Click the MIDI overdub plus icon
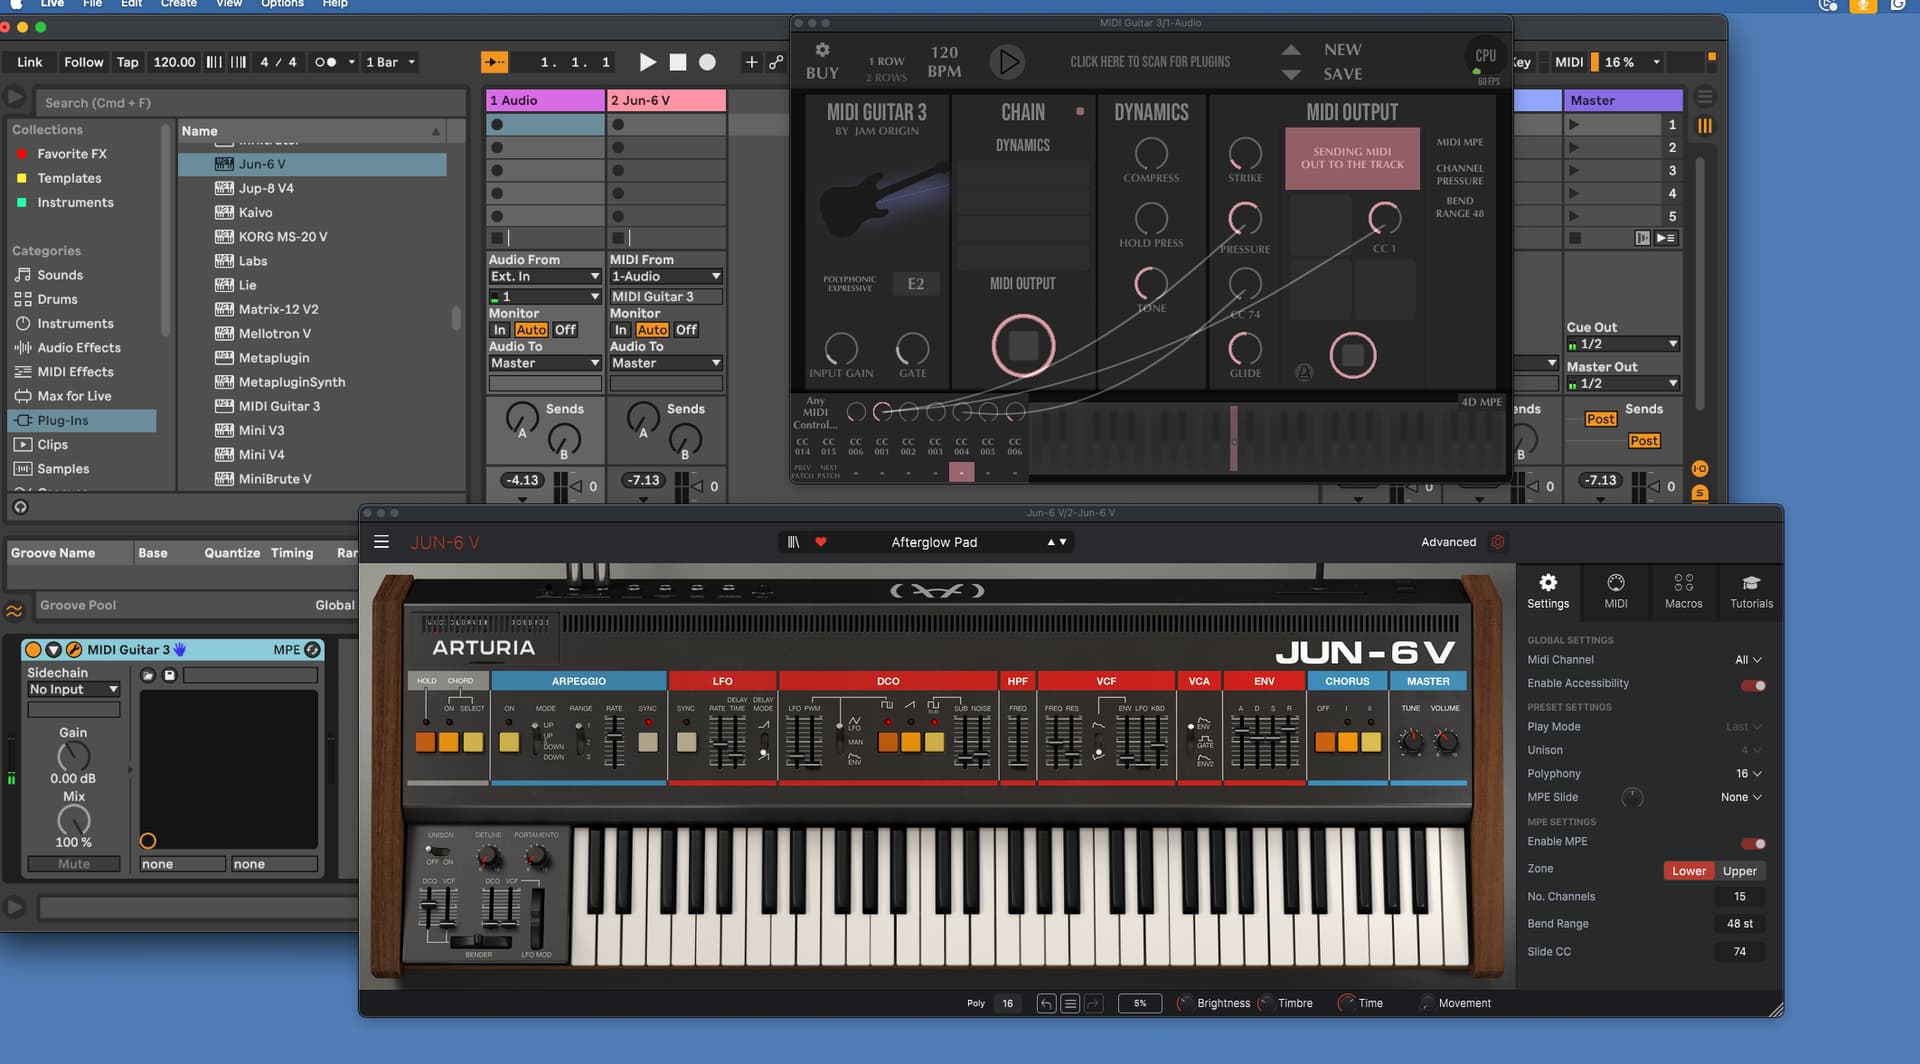Viewport: 1920px width, 1064px height. 751,62
